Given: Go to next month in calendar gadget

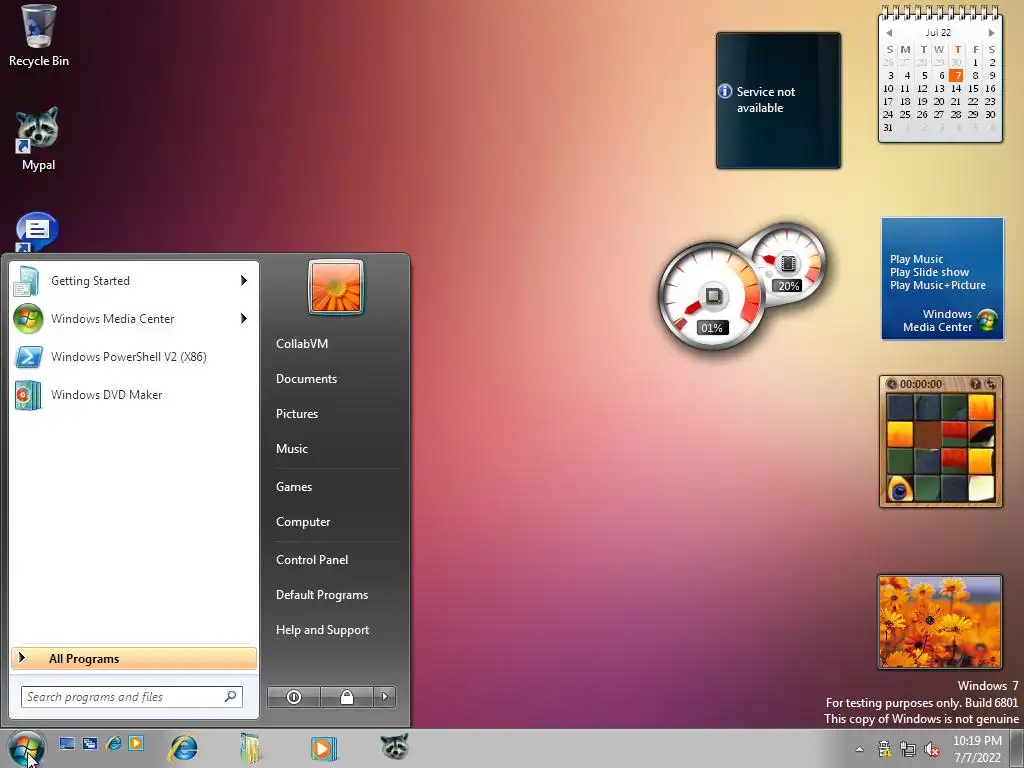Looking at the screenshot, I should tap(991, 33).
